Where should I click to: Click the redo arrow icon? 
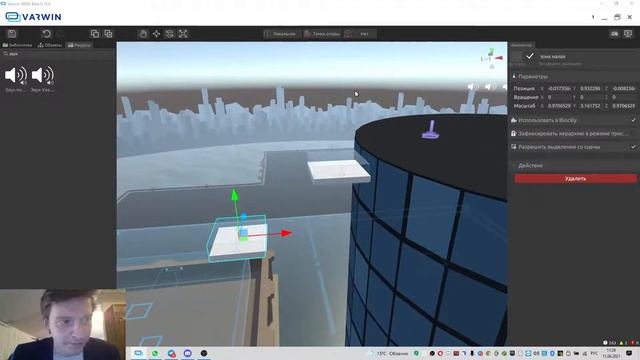coord(60,33)
